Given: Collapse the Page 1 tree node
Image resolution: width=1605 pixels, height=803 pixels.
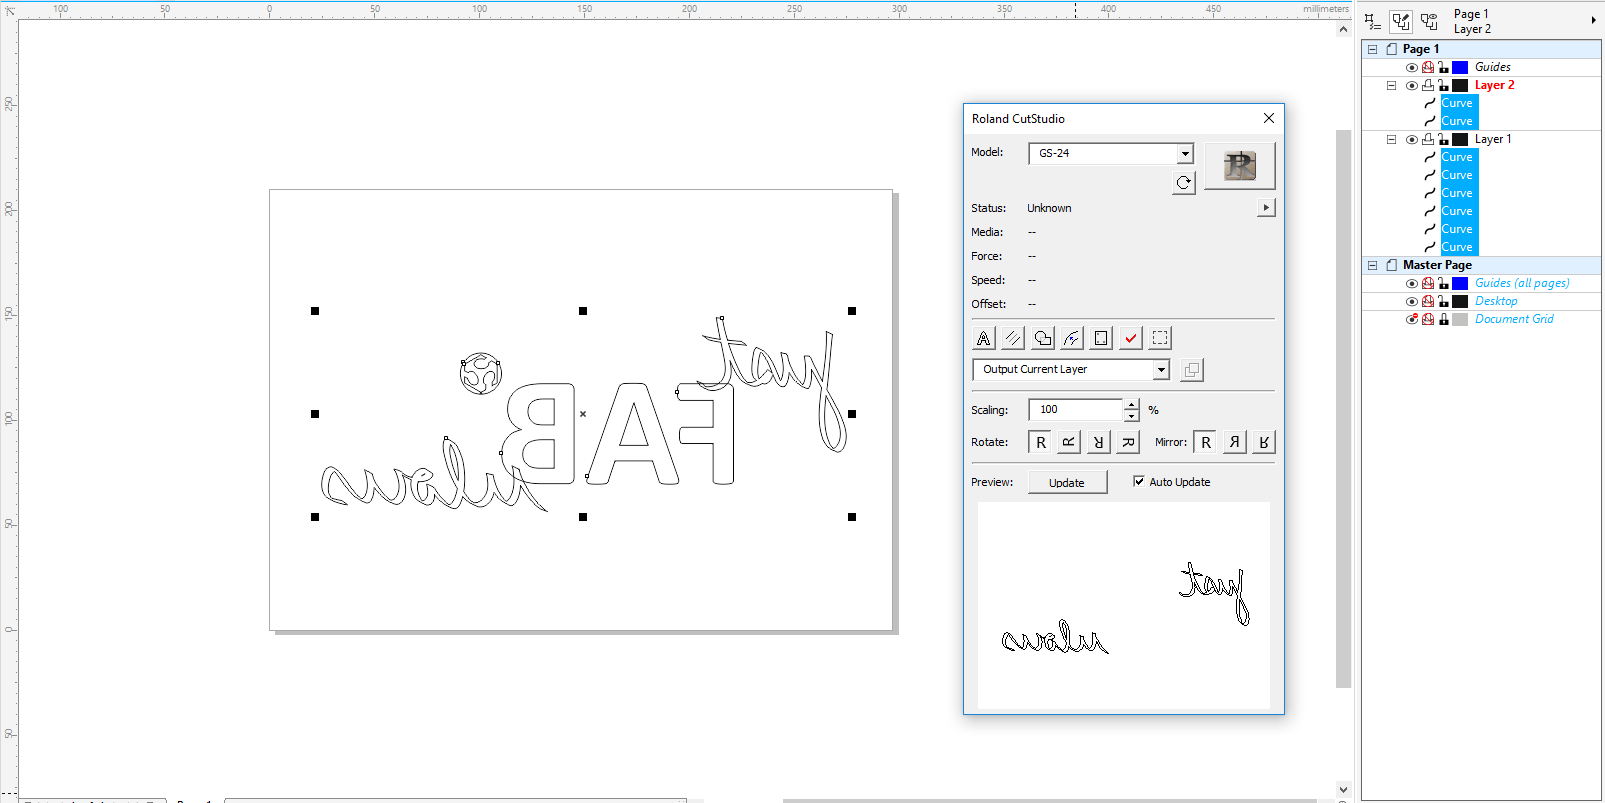Looking at the screenshot, I should click(1373, 49).
